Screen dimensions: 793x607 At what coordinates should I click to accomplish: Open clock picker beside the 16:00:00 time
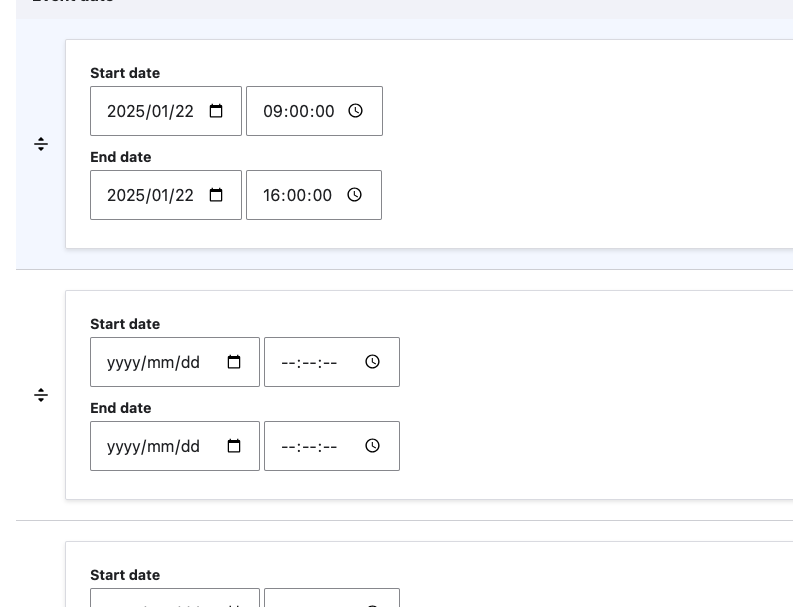355,195
